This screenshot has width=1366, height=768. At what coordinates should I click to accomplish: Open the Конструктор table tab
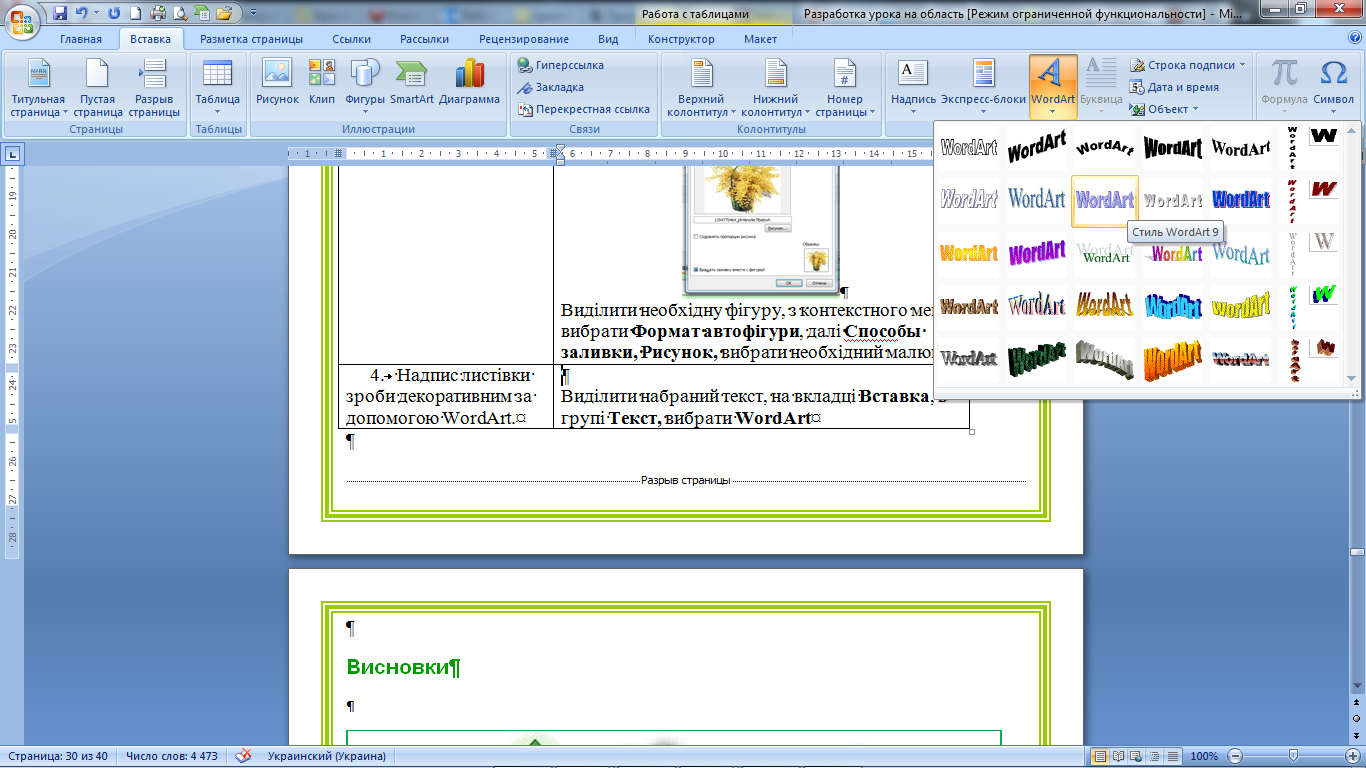tap(681, 39)
